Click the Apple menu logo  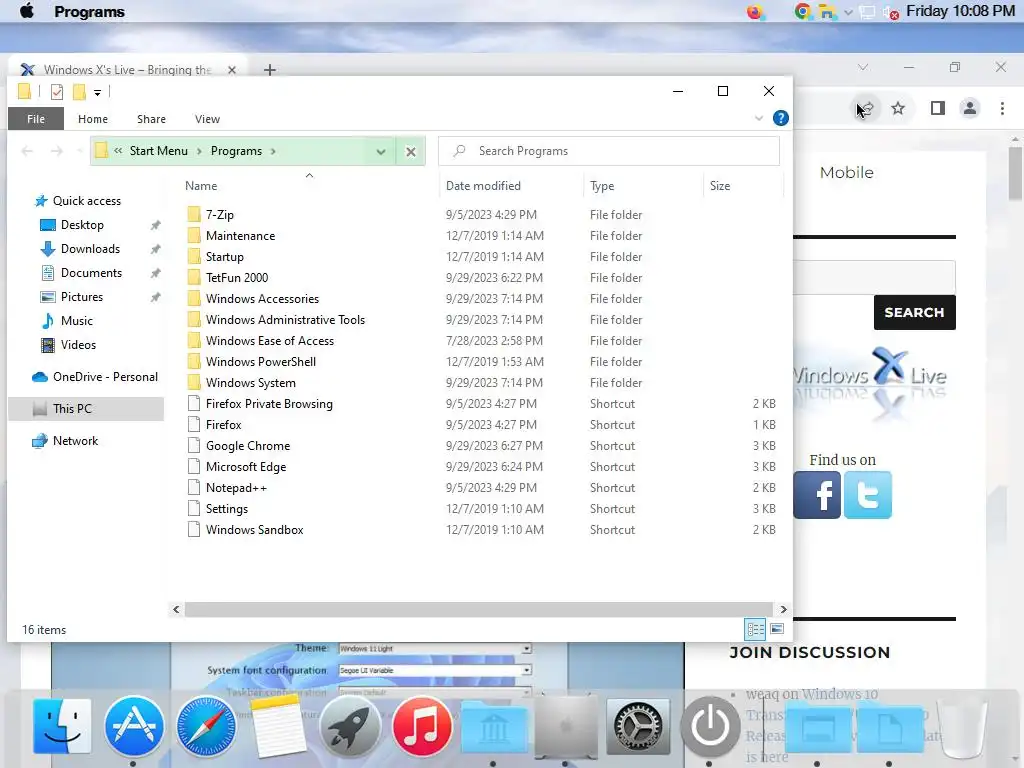point(27,11)
